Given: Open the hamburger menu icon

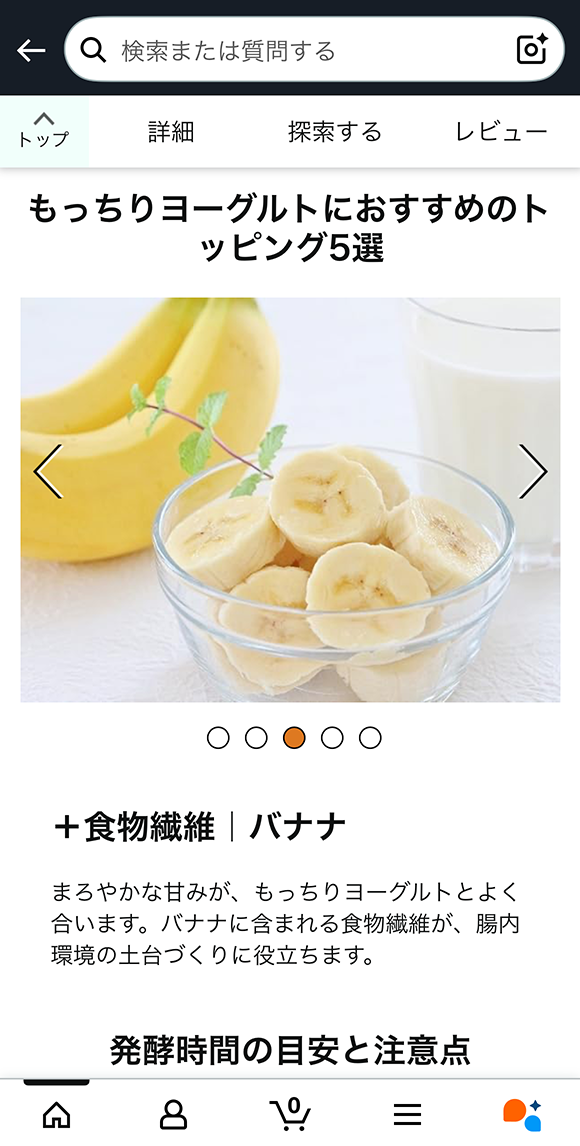Looking at the screenshot, I should (x=407, y=1115).
